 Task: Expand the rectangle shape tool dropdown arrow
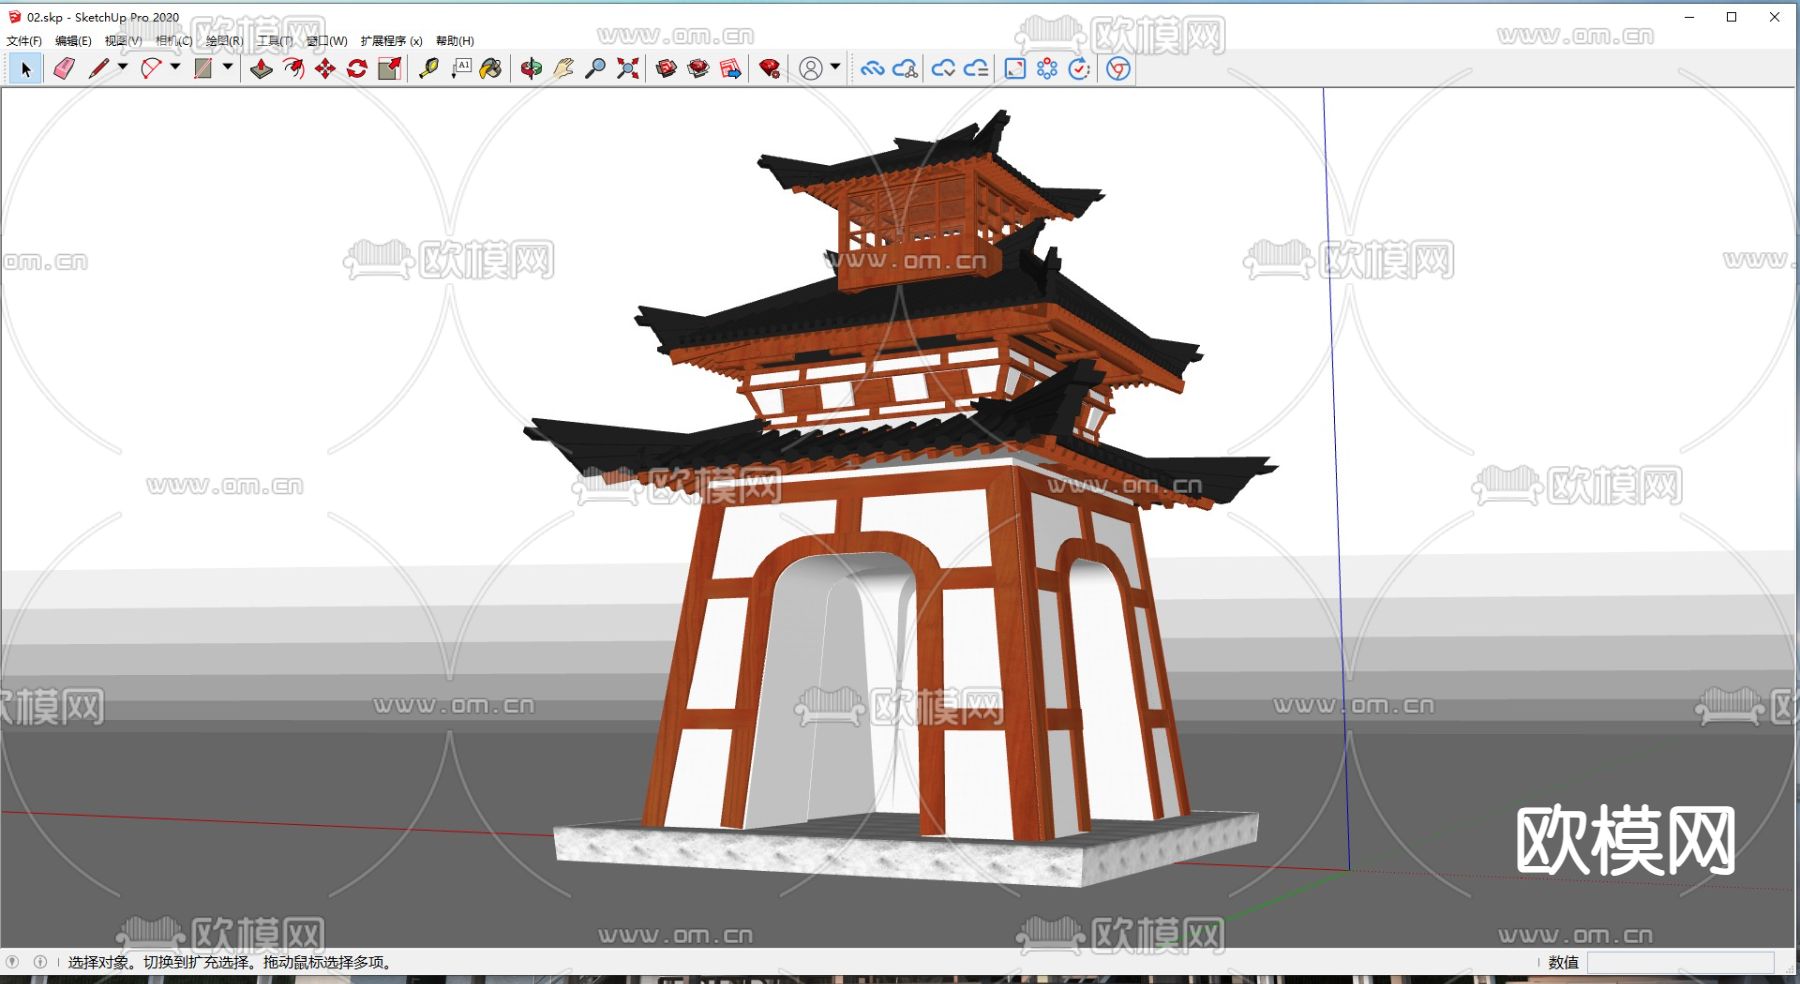[x=228, y=67]
